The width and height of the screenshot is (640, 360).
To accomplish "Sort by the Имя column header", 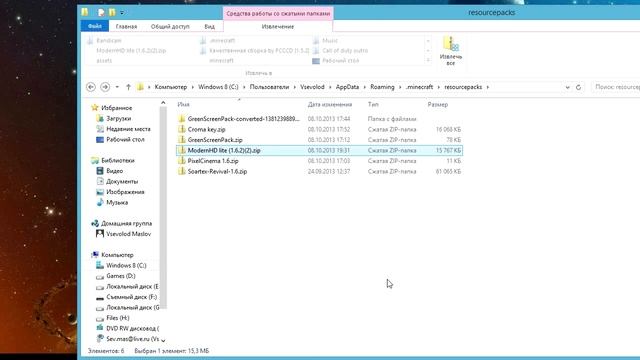I will (183, 104).
